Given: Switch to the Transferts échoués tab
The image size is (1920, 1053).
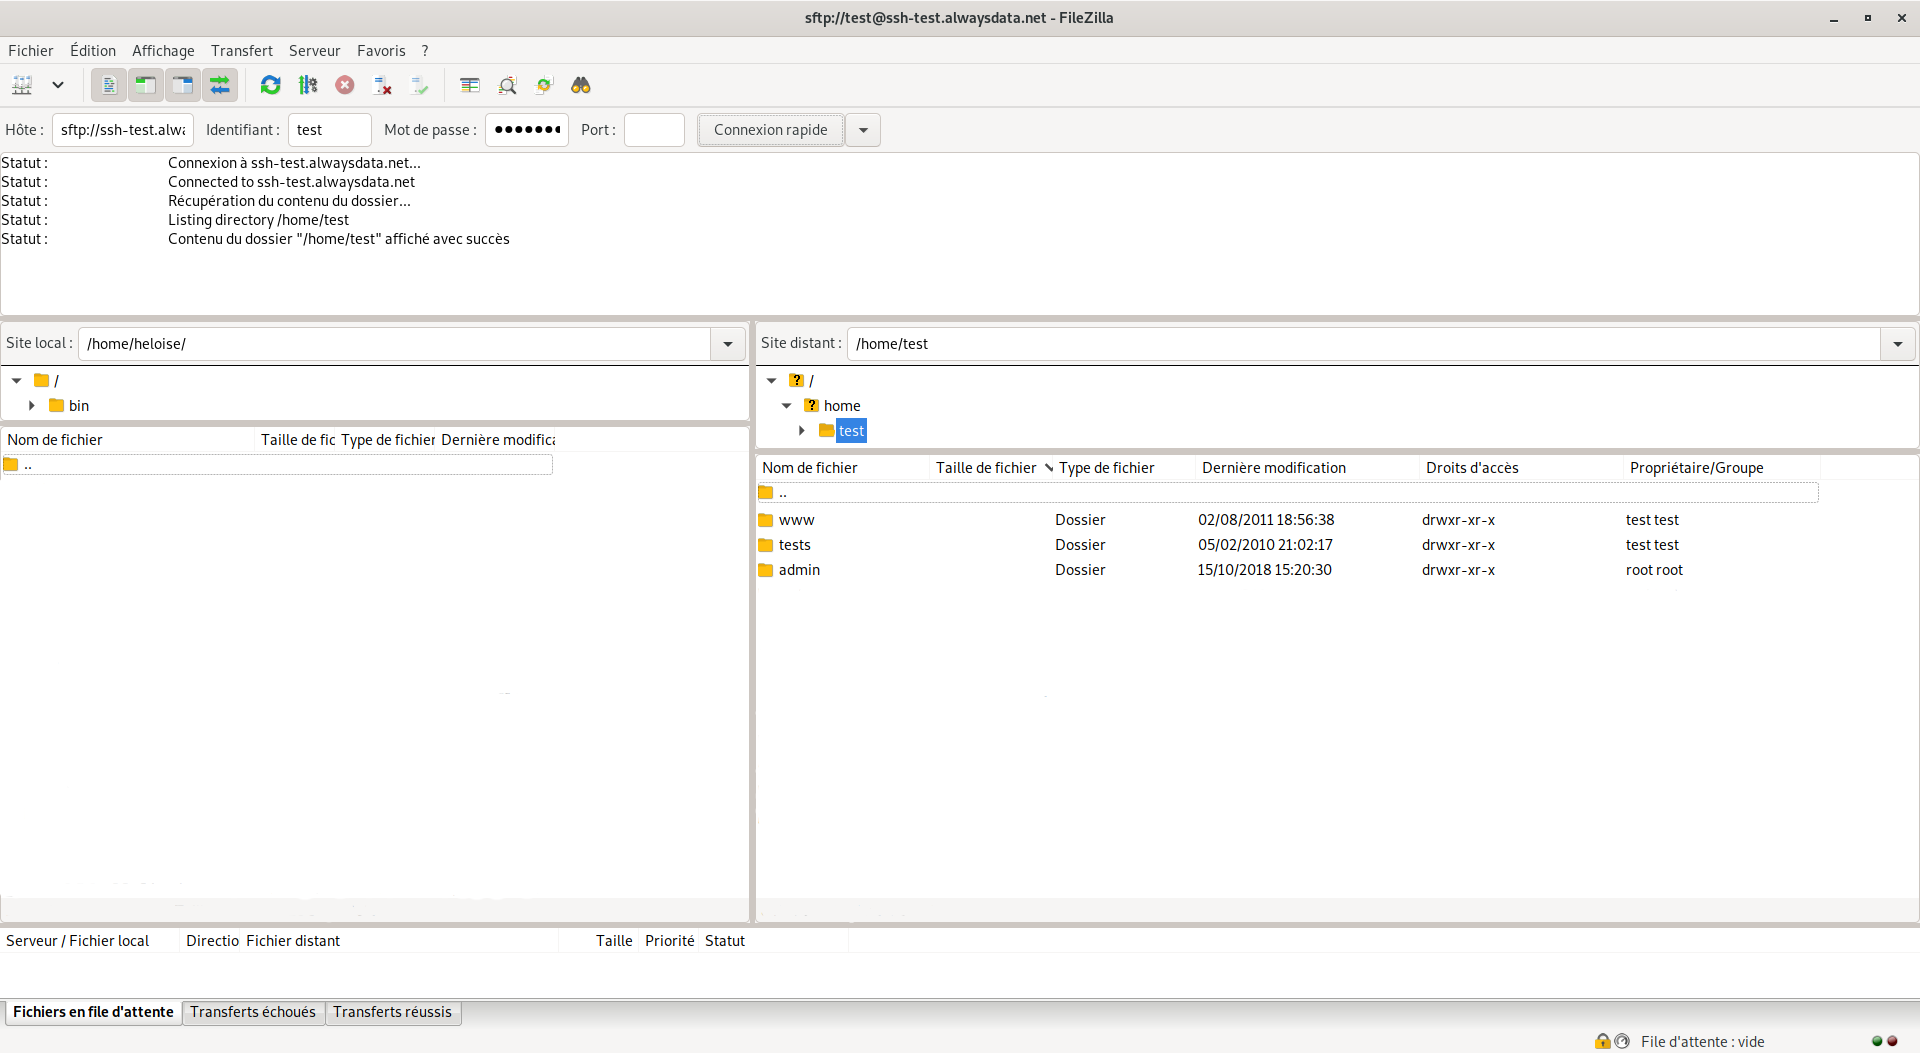Looking at the screenshot, I should (x=252, y=1012).
